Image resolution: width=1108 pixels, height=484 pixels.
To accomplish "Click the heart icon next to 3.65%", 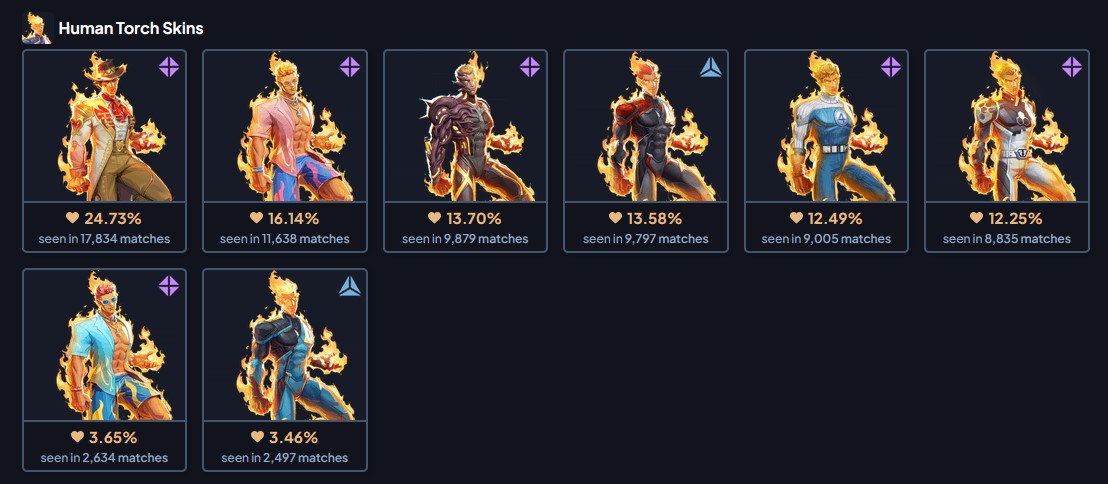I will (77, 437).
